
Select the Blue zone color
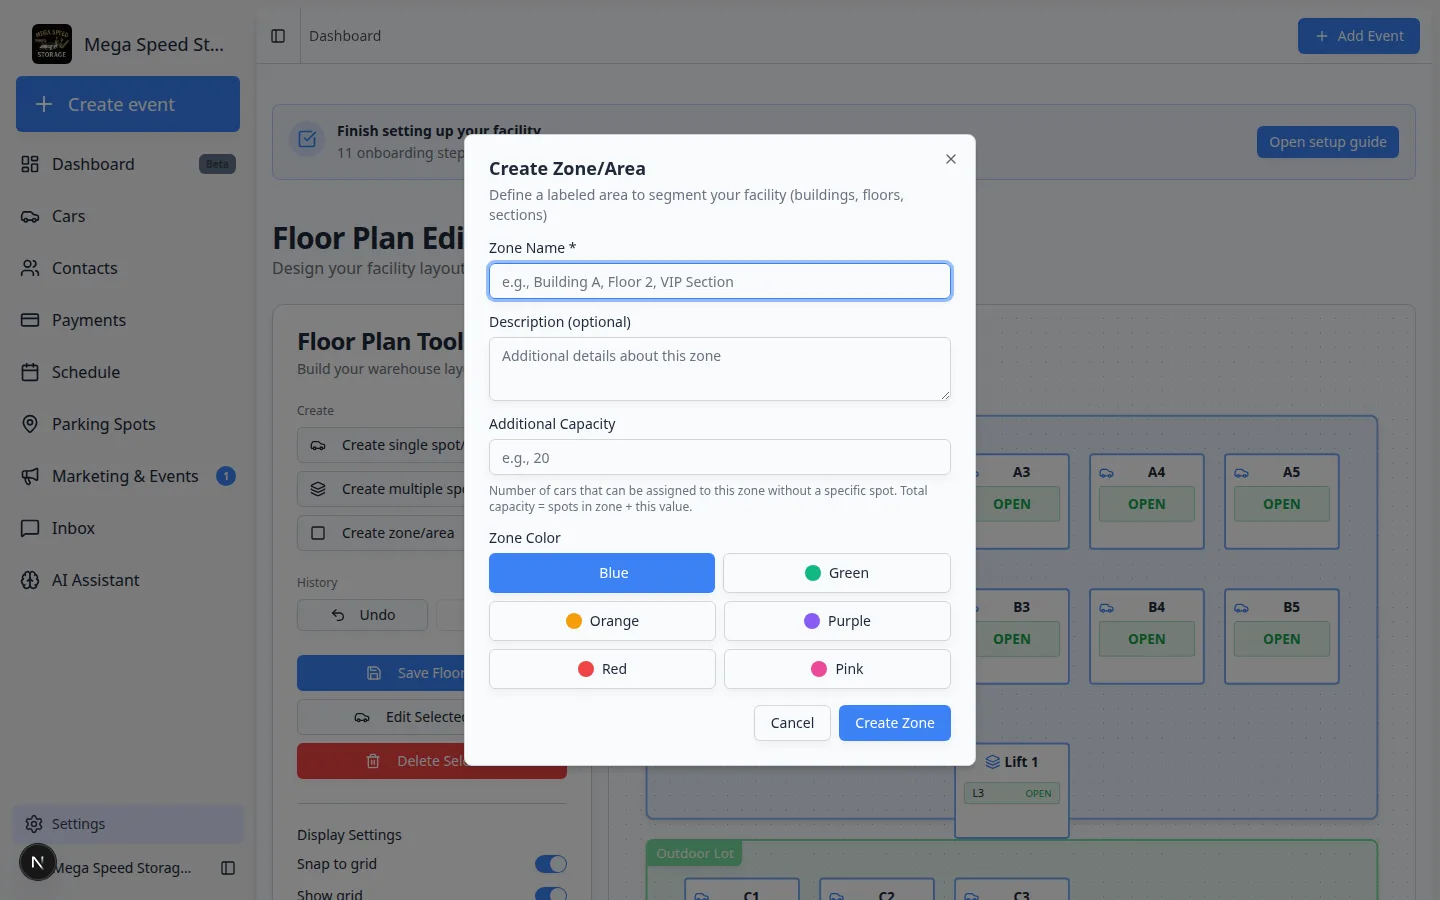602,573
